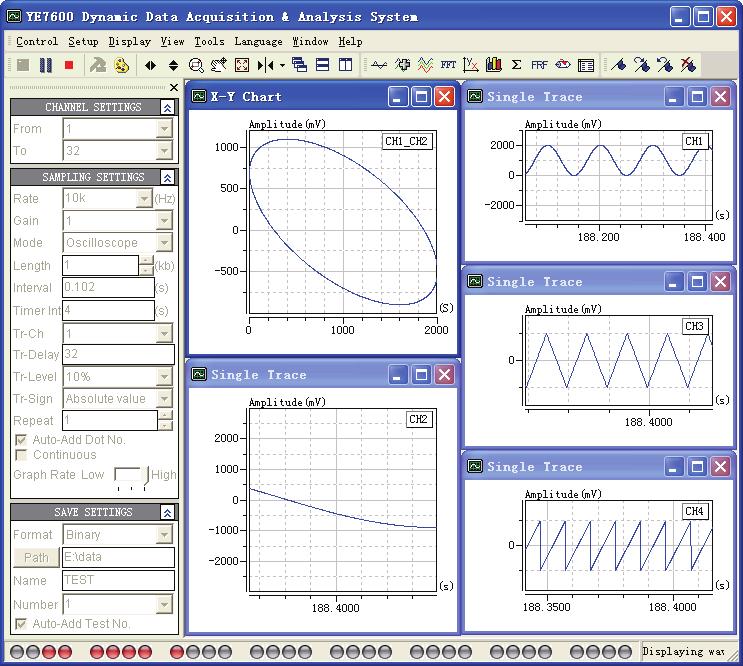Screen dimensions: 743x666
Task: Open the Language menu
Action: (258, 42)
